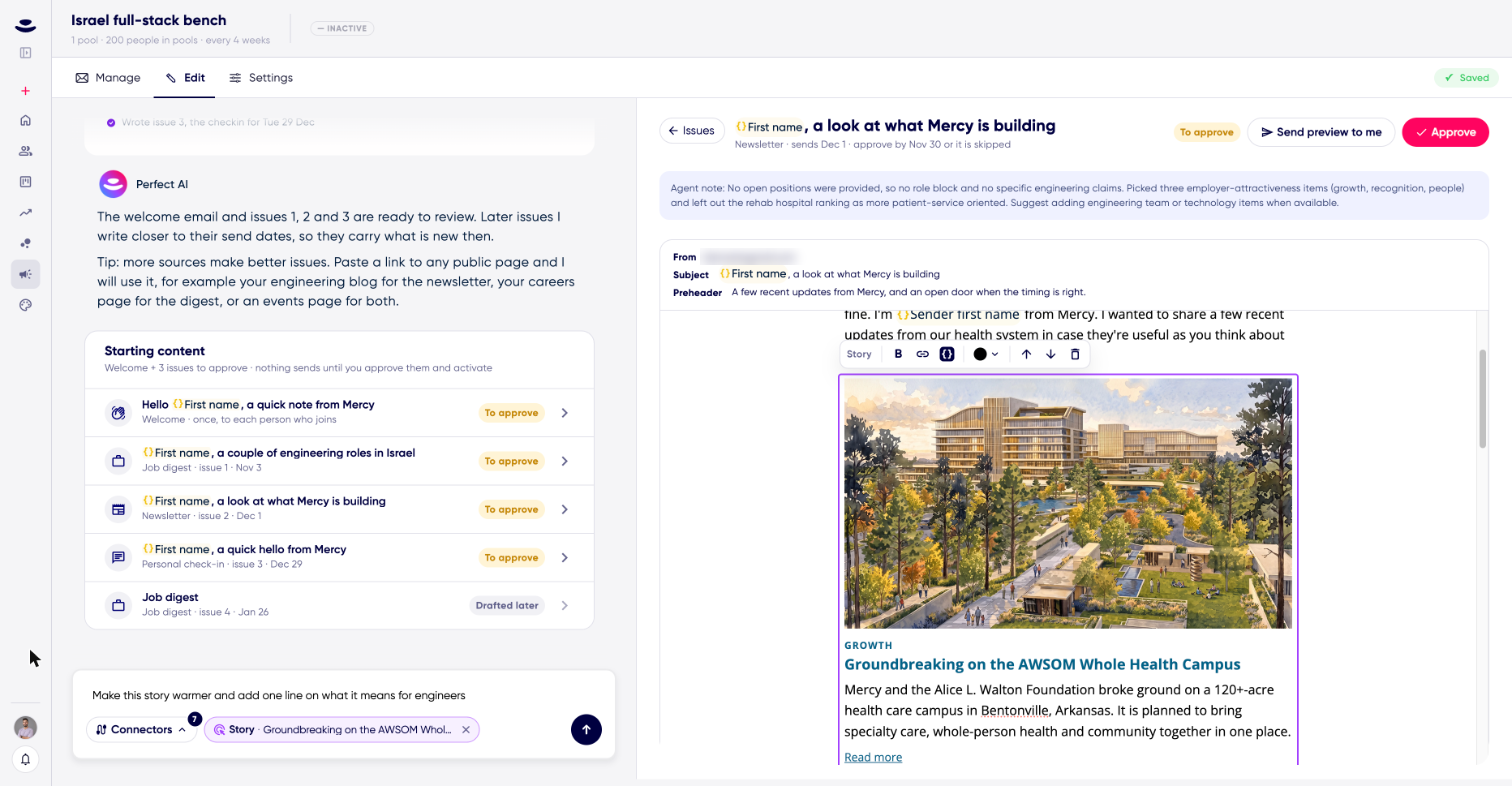Expand the Connectors dropdown
Viewport: 1512px width, 786px height.
point(141,730)
